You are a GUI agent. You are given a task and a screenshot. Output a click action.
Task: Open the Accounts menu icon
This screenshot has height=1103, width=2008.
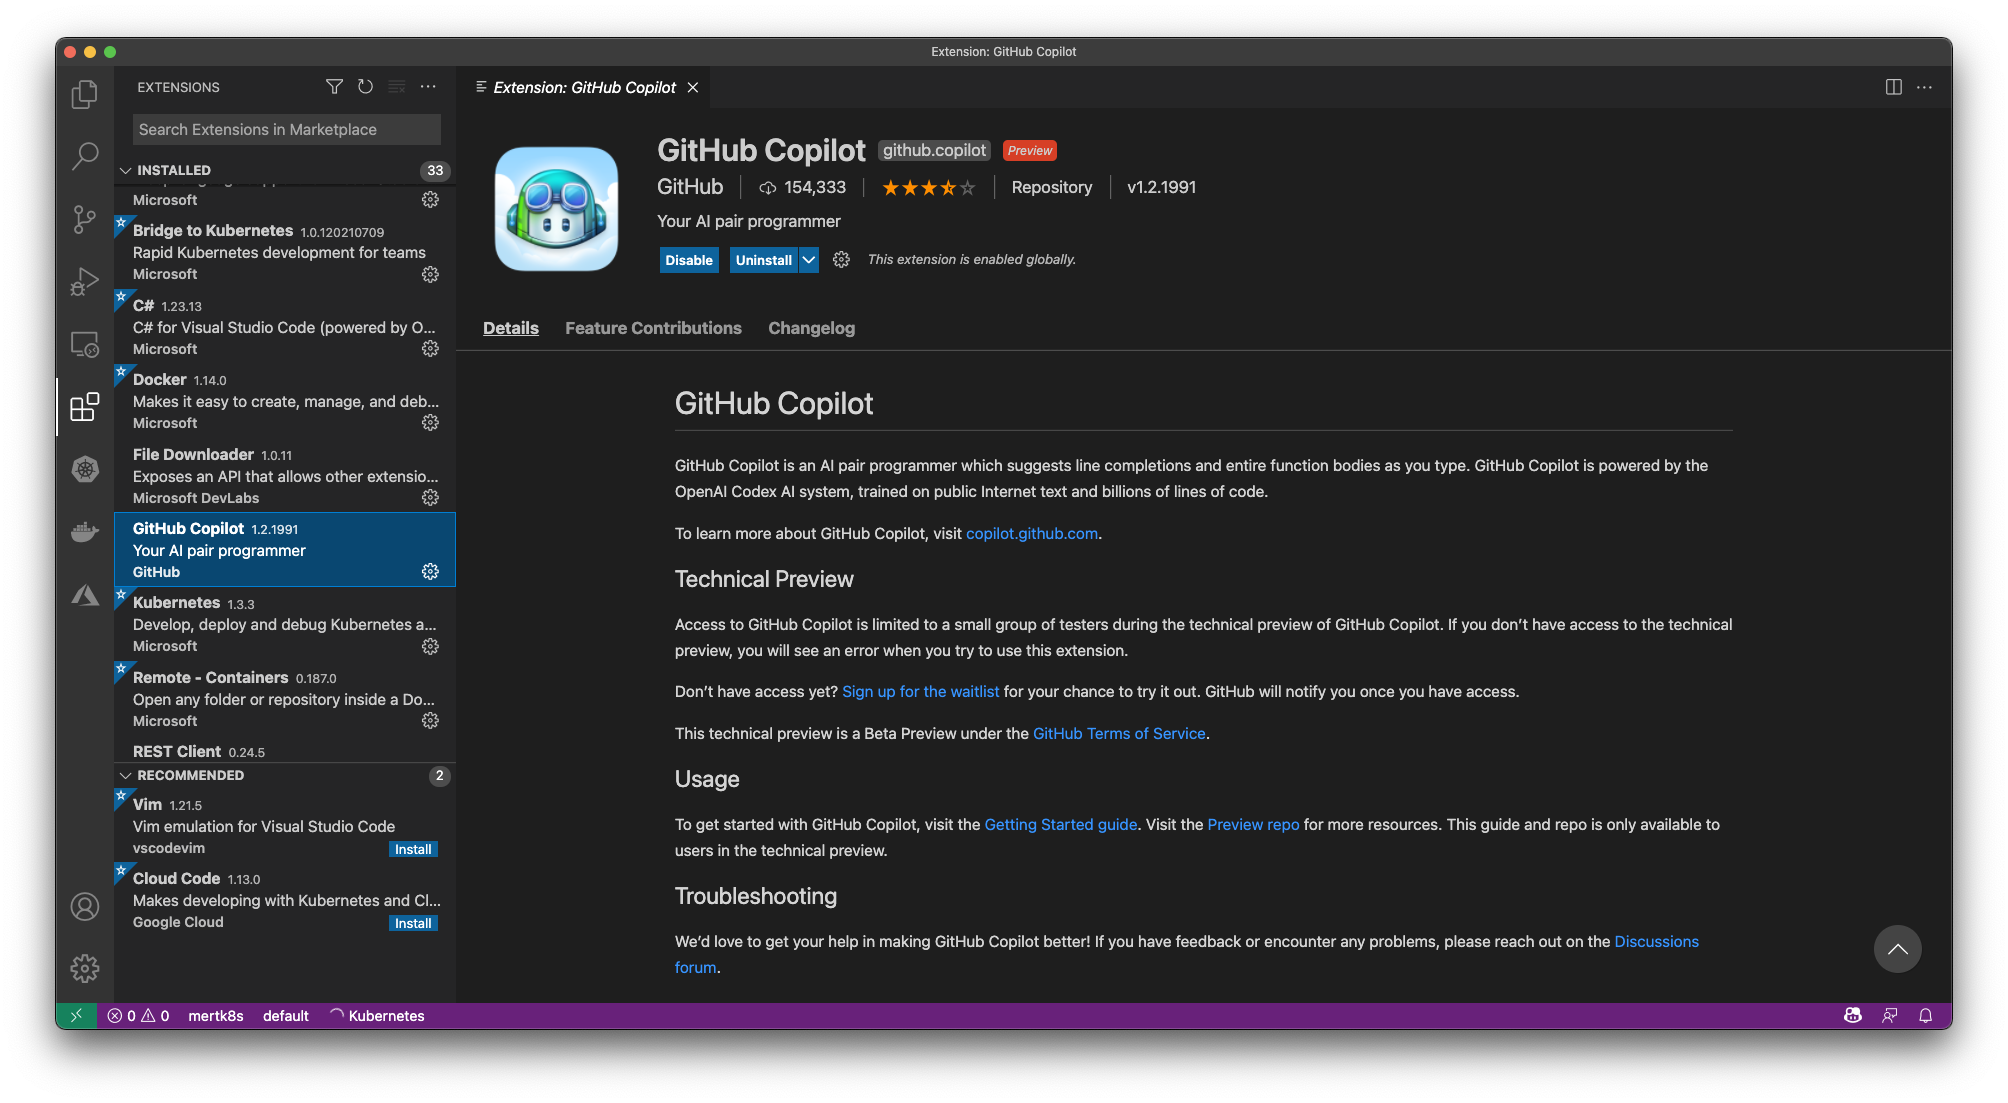coord(85,906)
